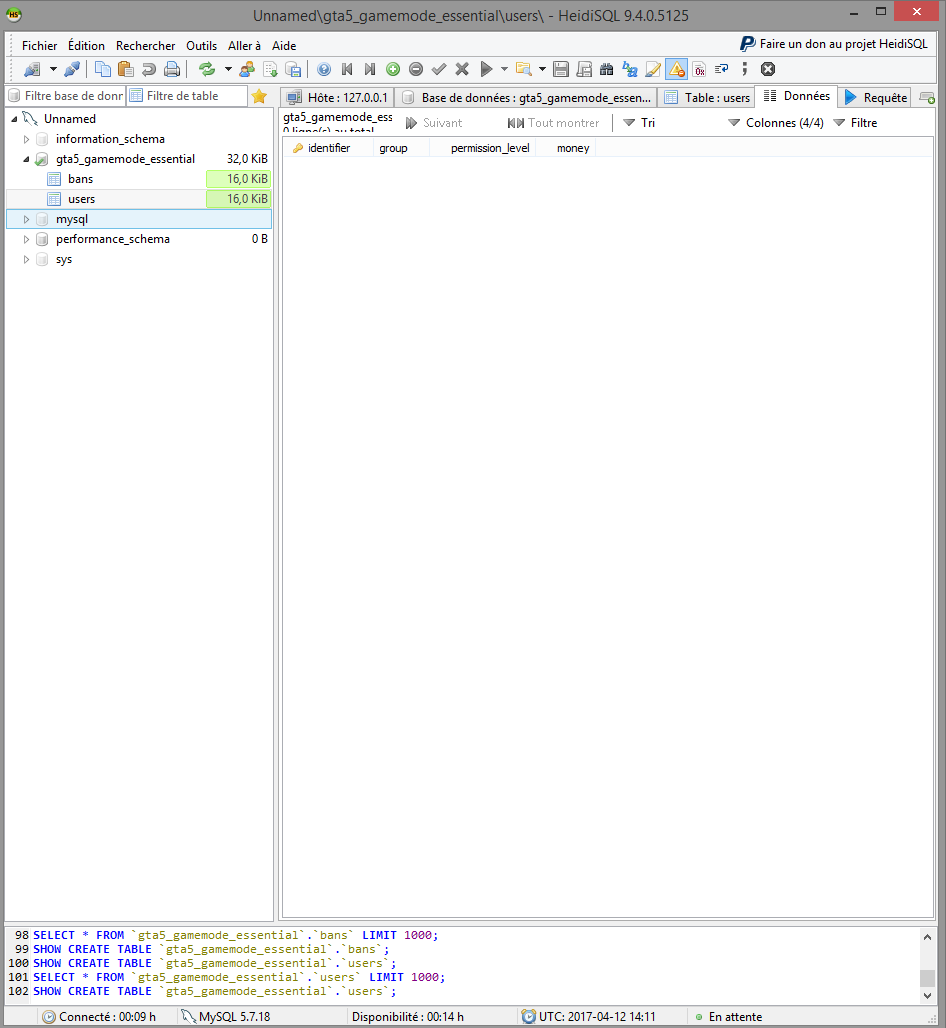
Task: Click the Tout montrer button
Action: (553, 123)
